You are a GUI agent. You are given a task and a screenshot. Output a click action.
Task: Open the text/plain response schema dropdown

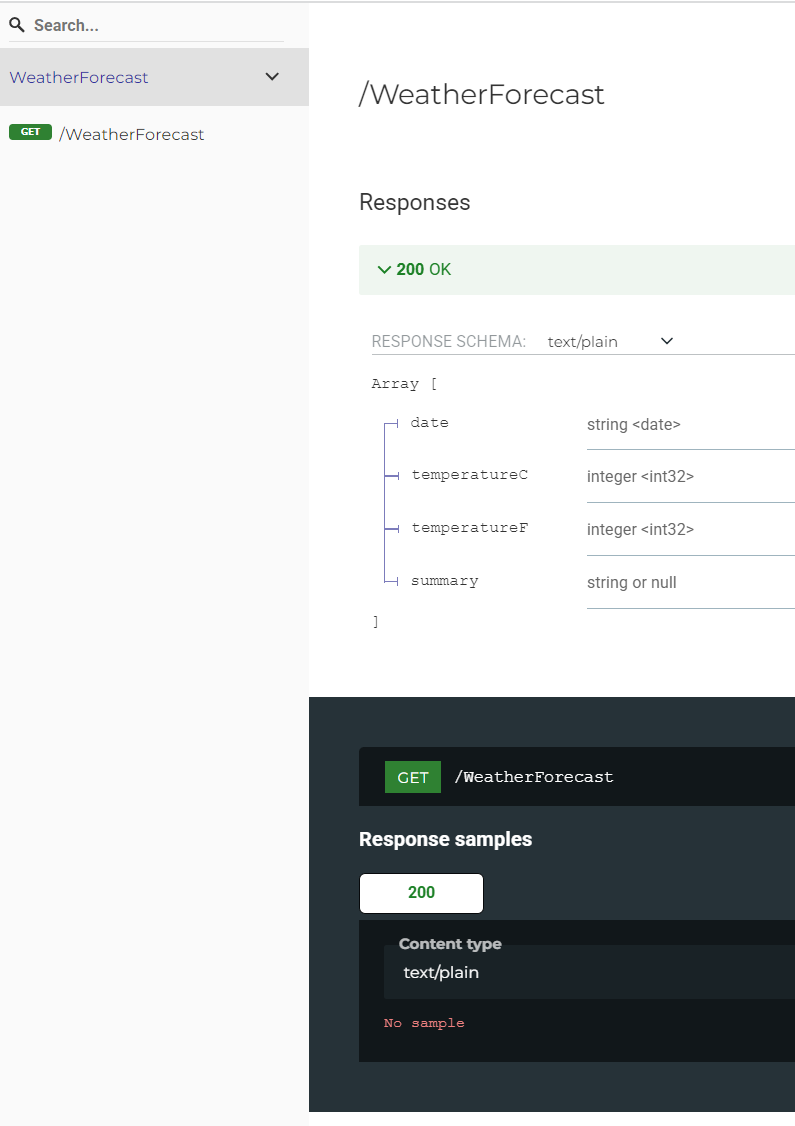(610, 342)
